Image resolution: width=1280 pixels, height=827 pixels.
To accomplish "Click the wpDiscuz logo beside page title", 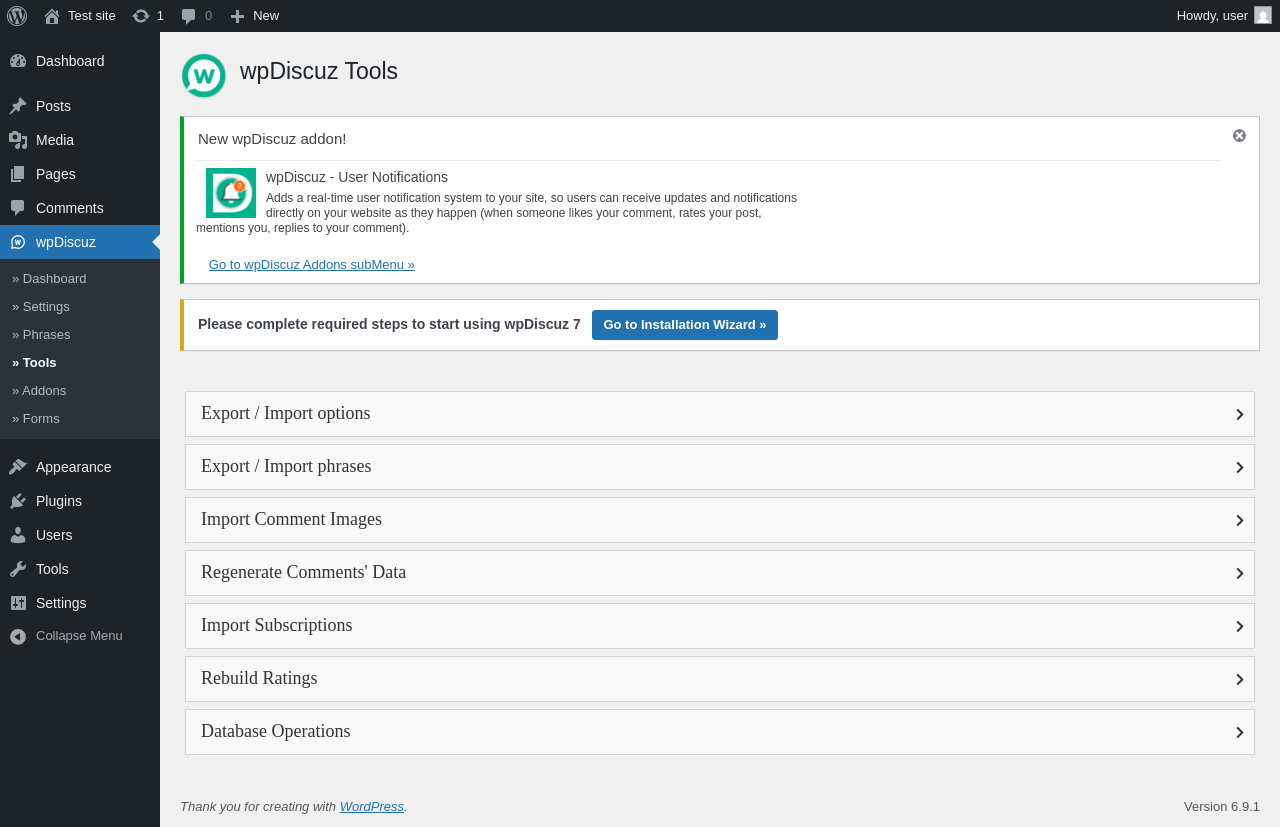I will coord(204,76).
